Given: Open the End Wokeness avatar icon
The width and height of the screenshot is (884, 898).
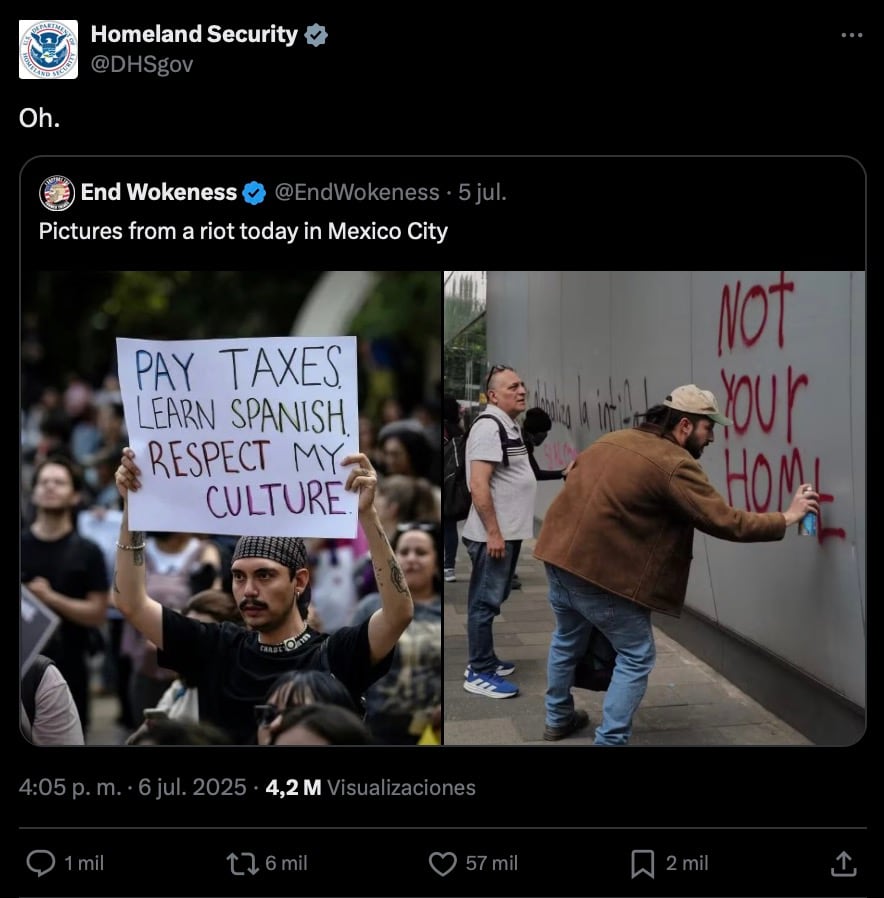Looking at the screenshot, I should tap(57, 192).
